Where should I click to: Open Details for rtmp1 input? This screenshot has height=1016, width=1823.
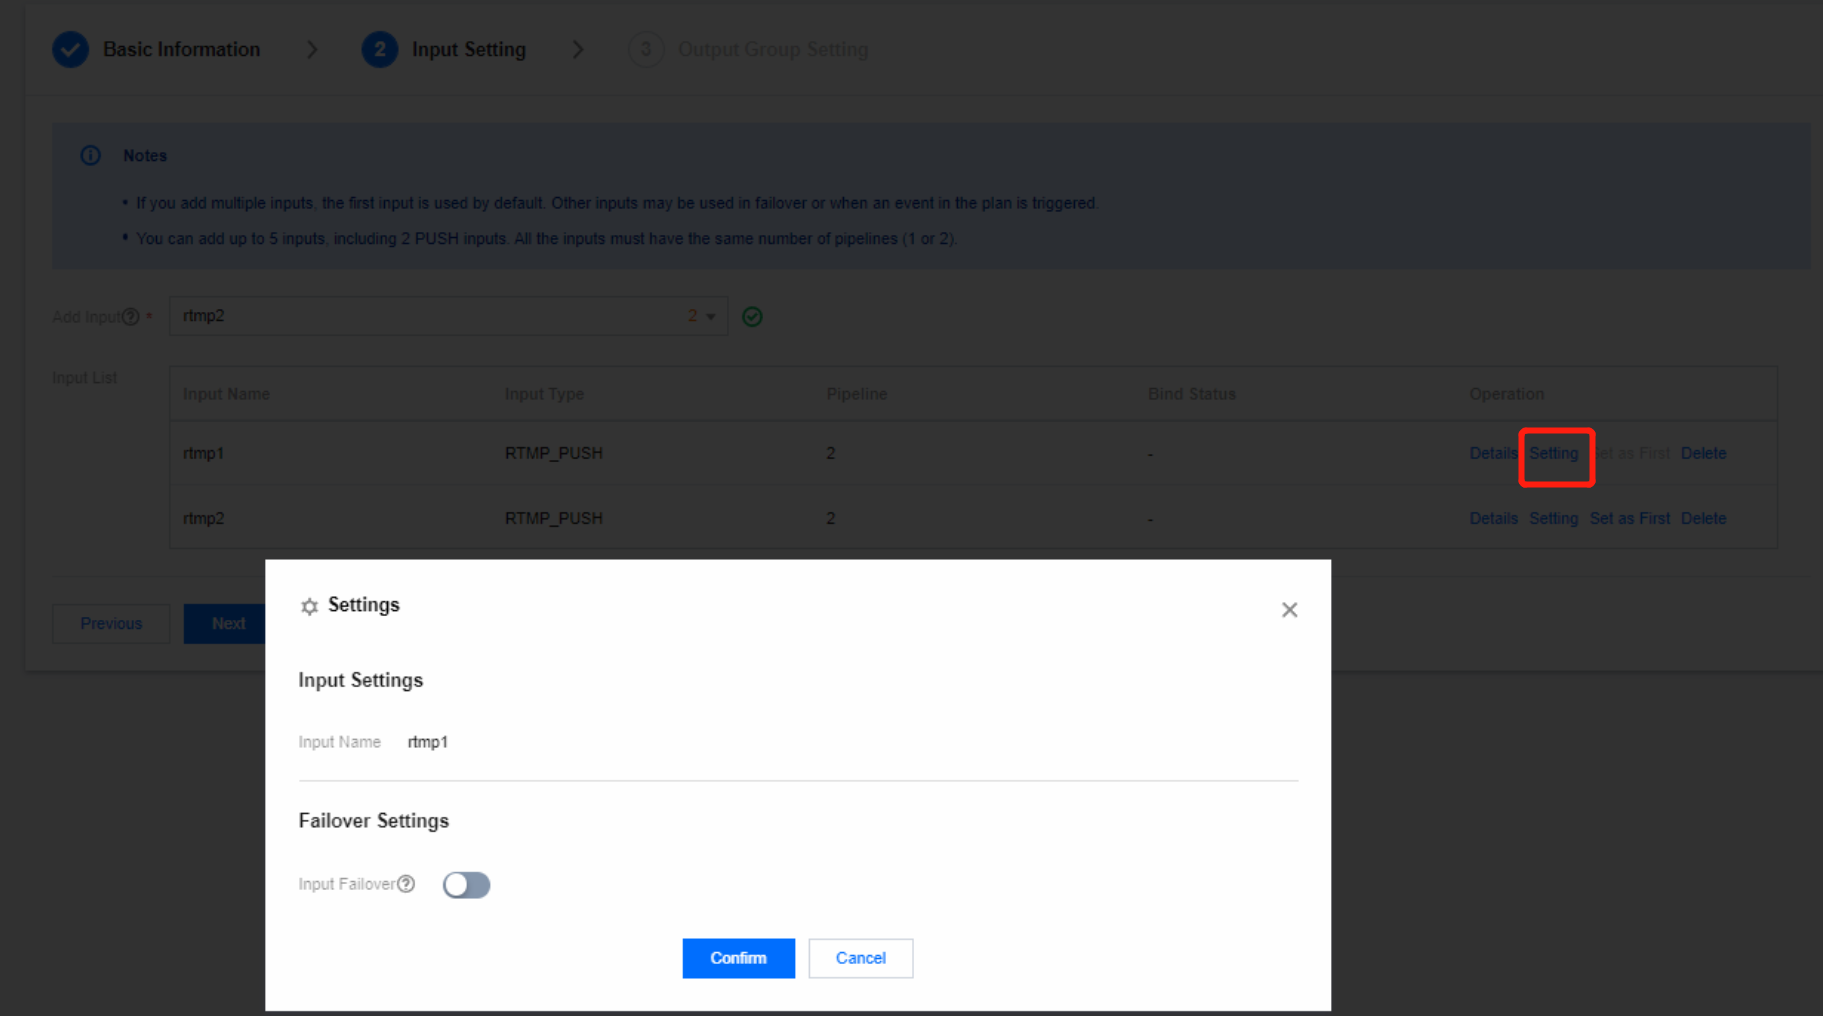click(x=1492, y=453)
